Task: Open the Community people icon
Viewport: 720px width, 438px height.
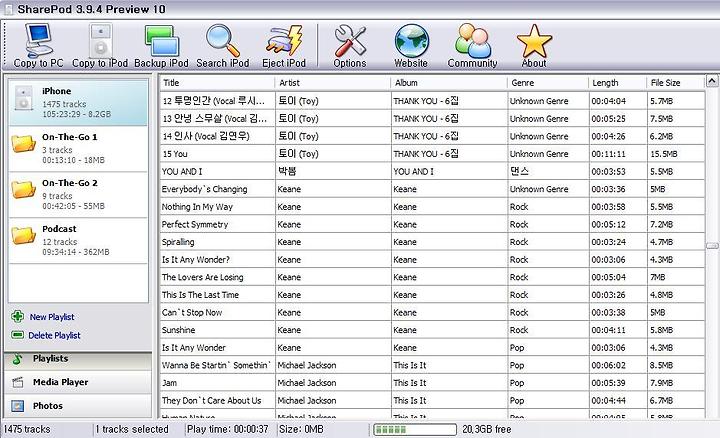Action: pos(472,46)
